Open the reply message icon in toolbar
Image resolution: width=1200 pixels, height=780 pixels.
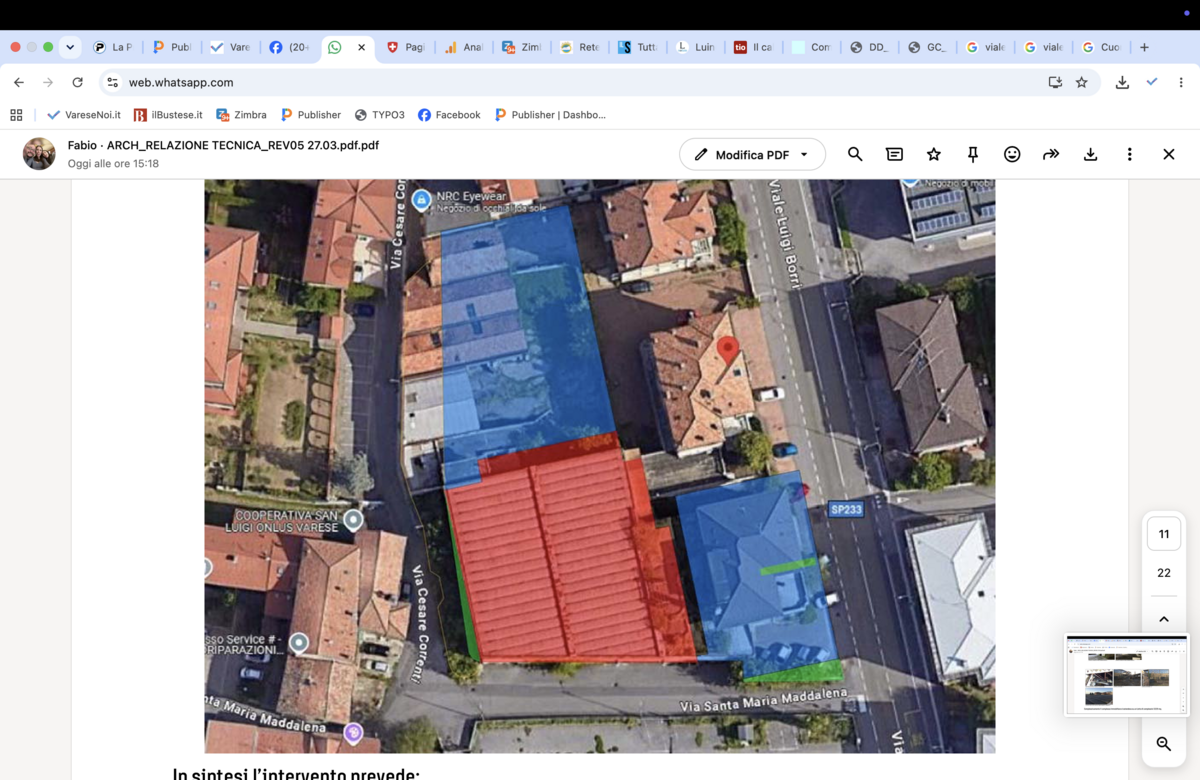click(894, 154)
